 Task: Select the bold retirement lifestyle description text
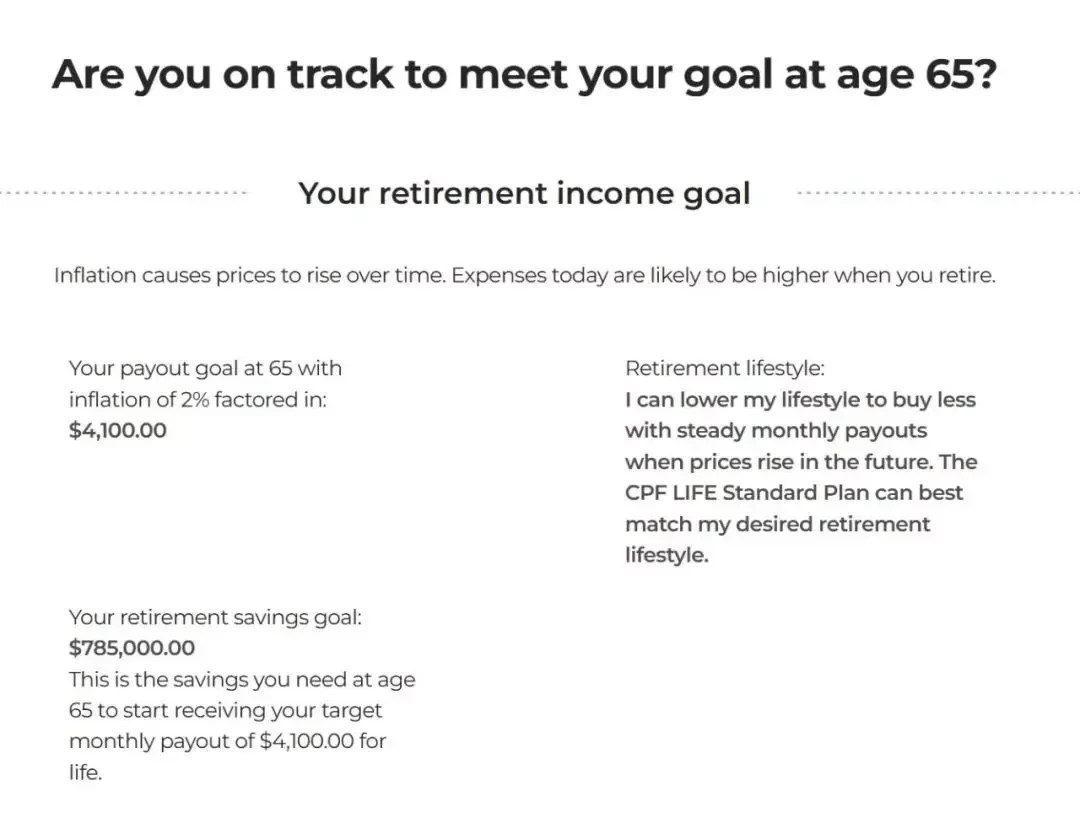[x=801, y=477]
